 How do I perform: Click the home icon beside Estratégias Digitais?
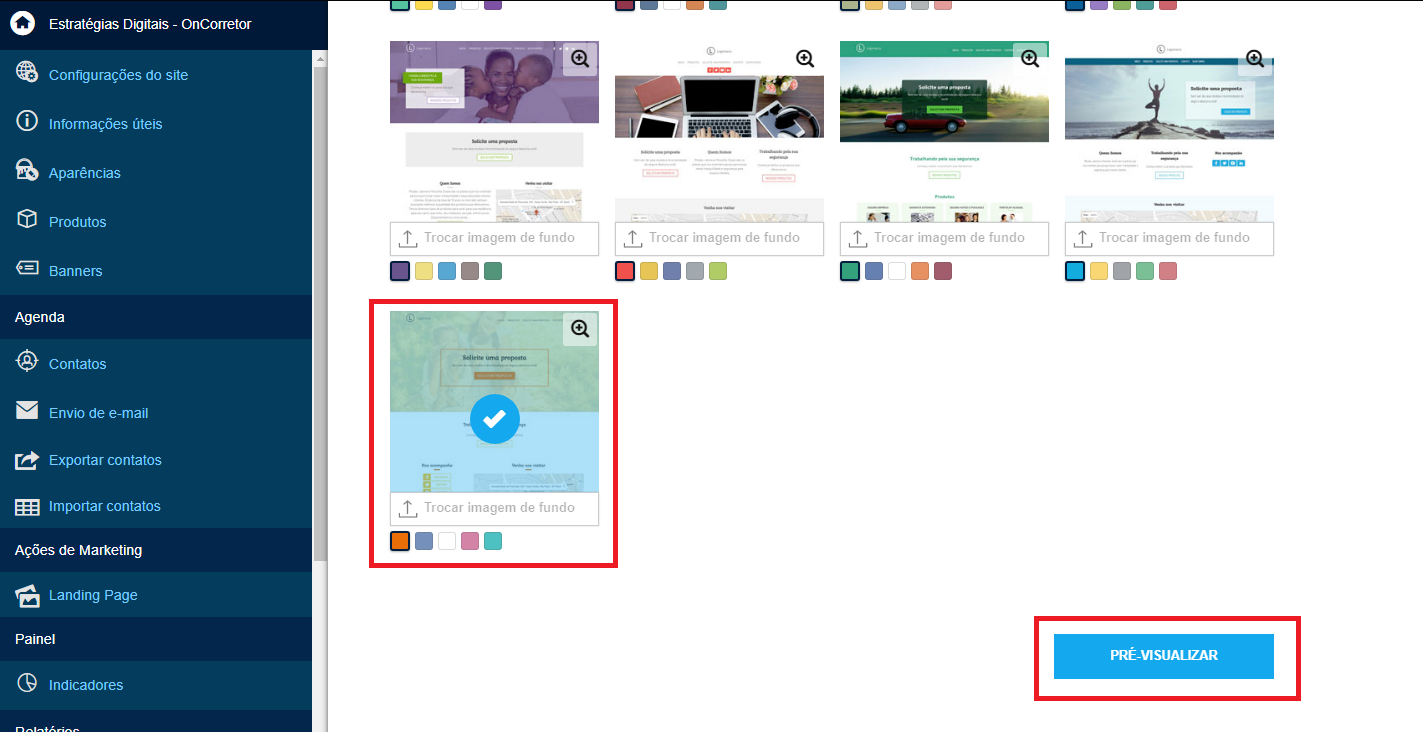[x=24, y=23]
